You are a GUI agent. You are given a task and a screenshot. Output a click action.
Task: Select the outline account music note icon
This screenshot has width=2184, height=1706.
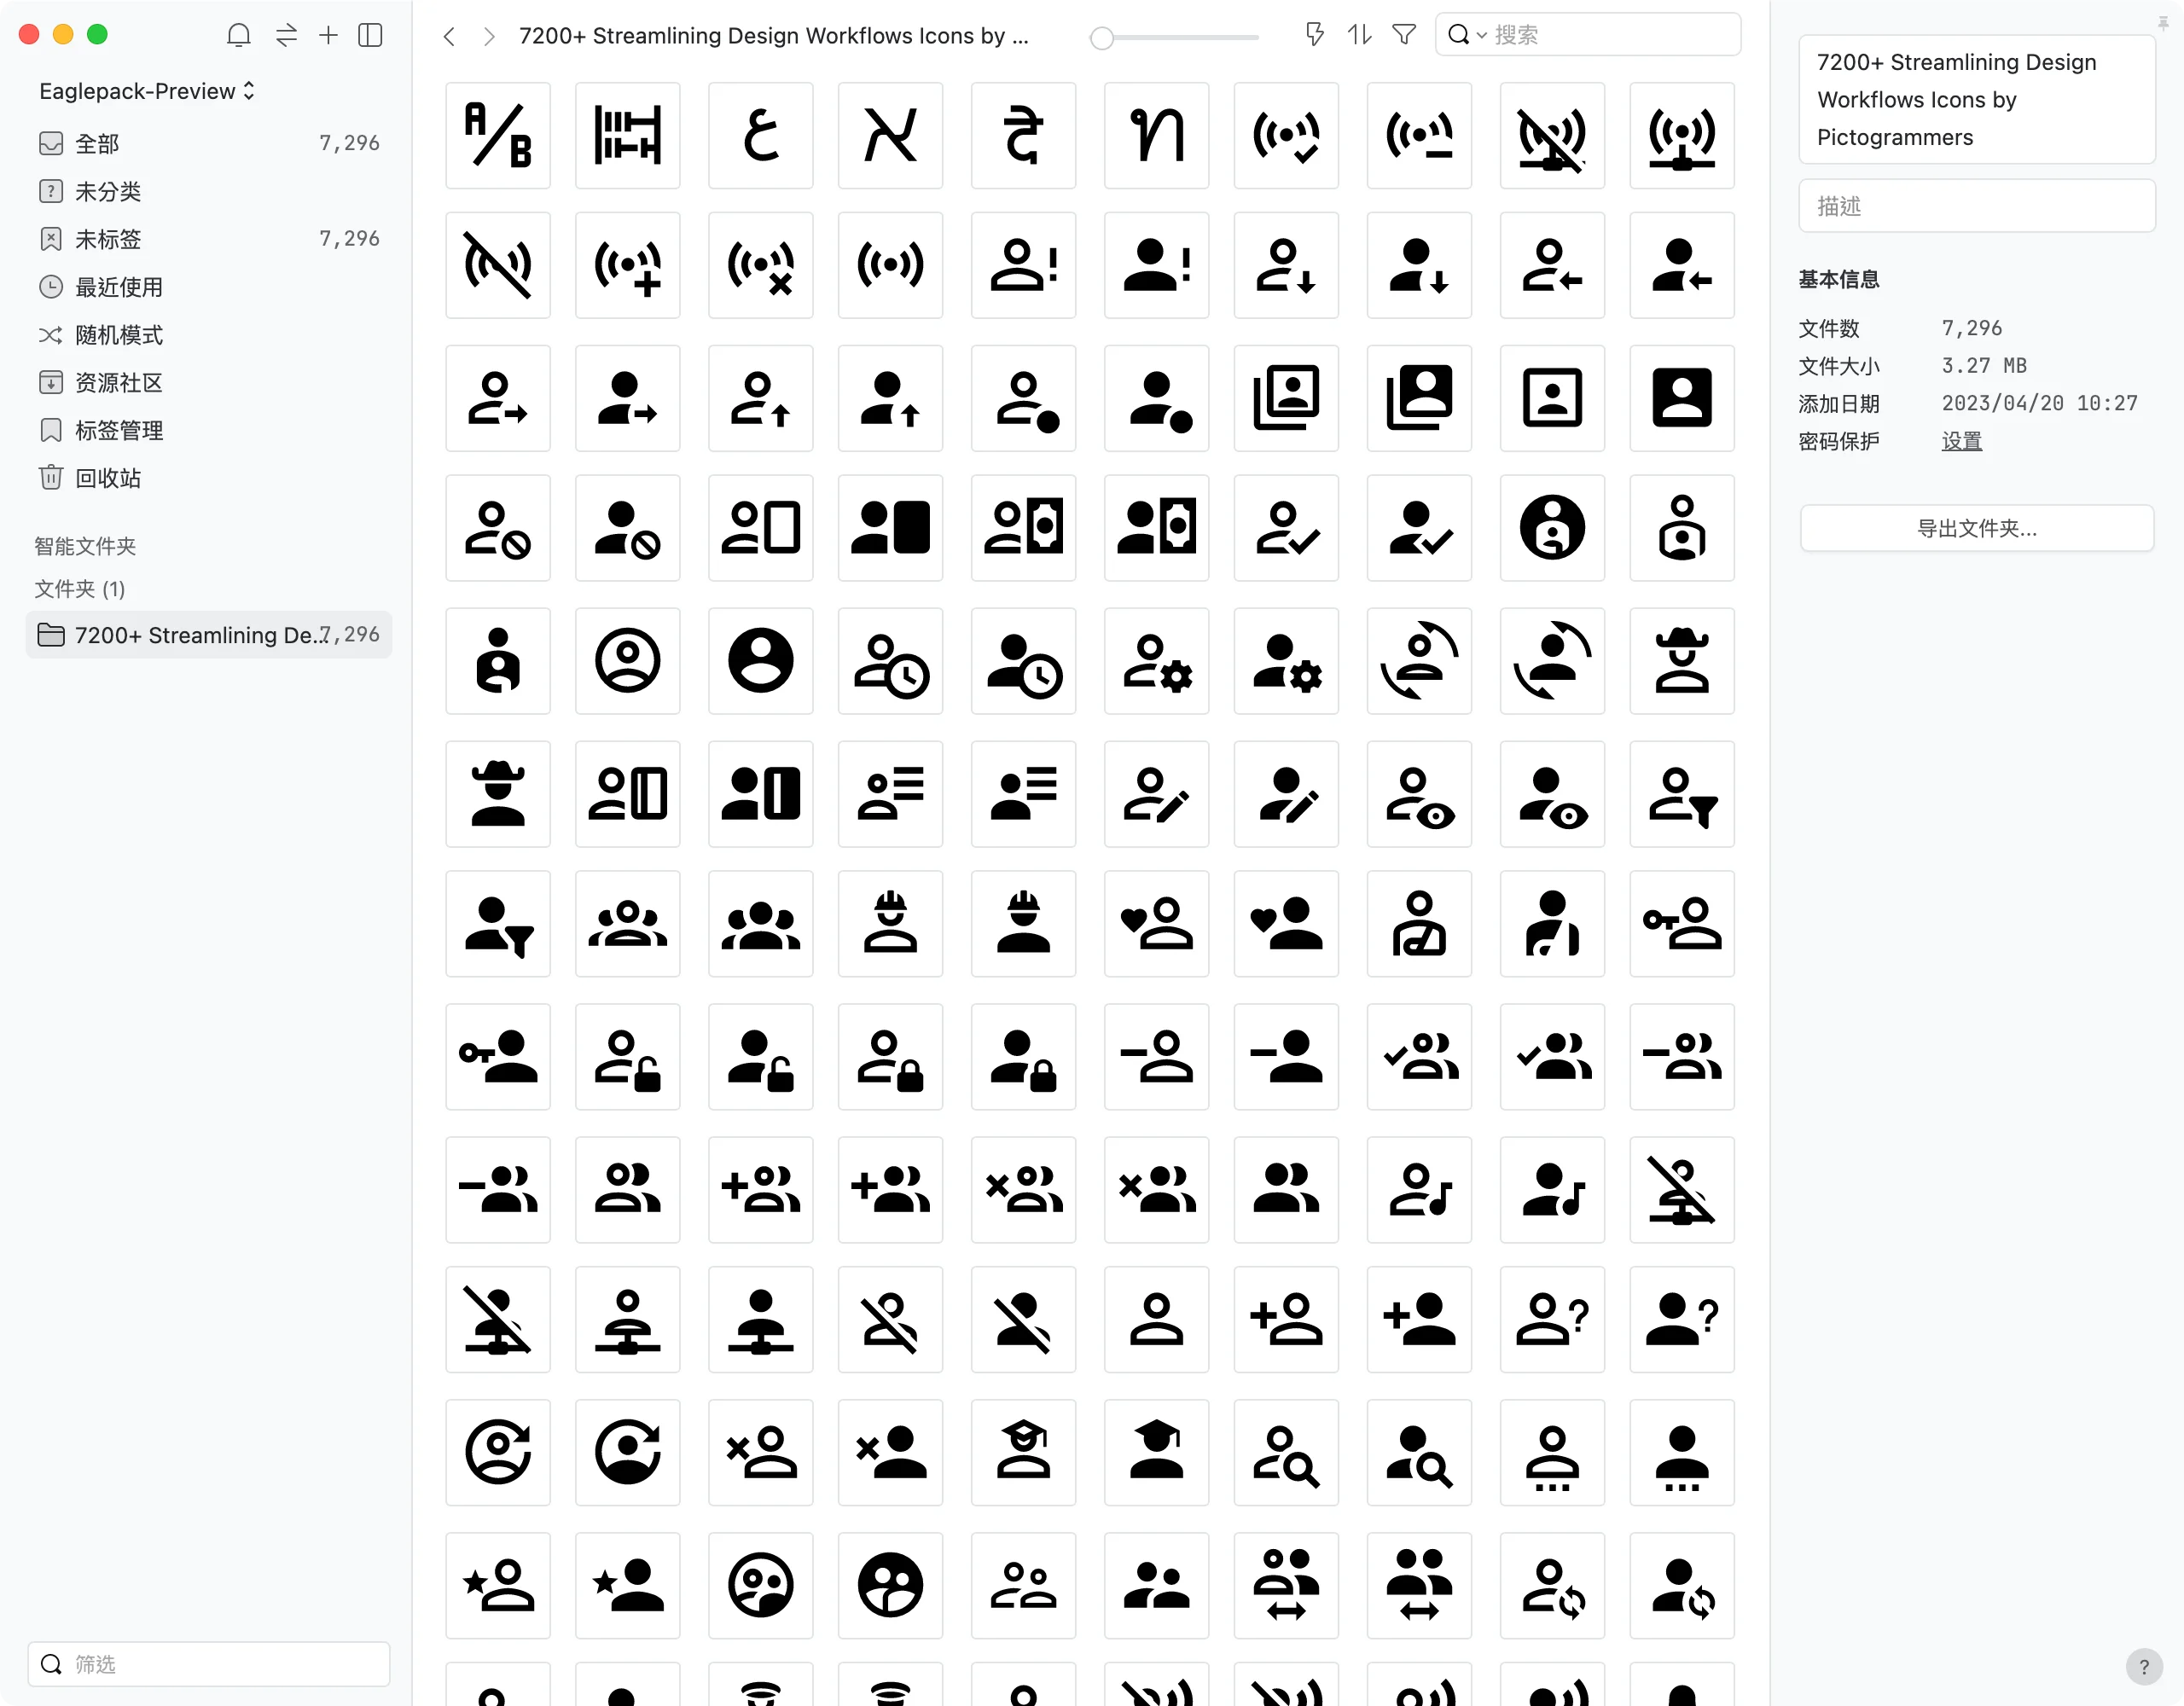point(1419,1190)
